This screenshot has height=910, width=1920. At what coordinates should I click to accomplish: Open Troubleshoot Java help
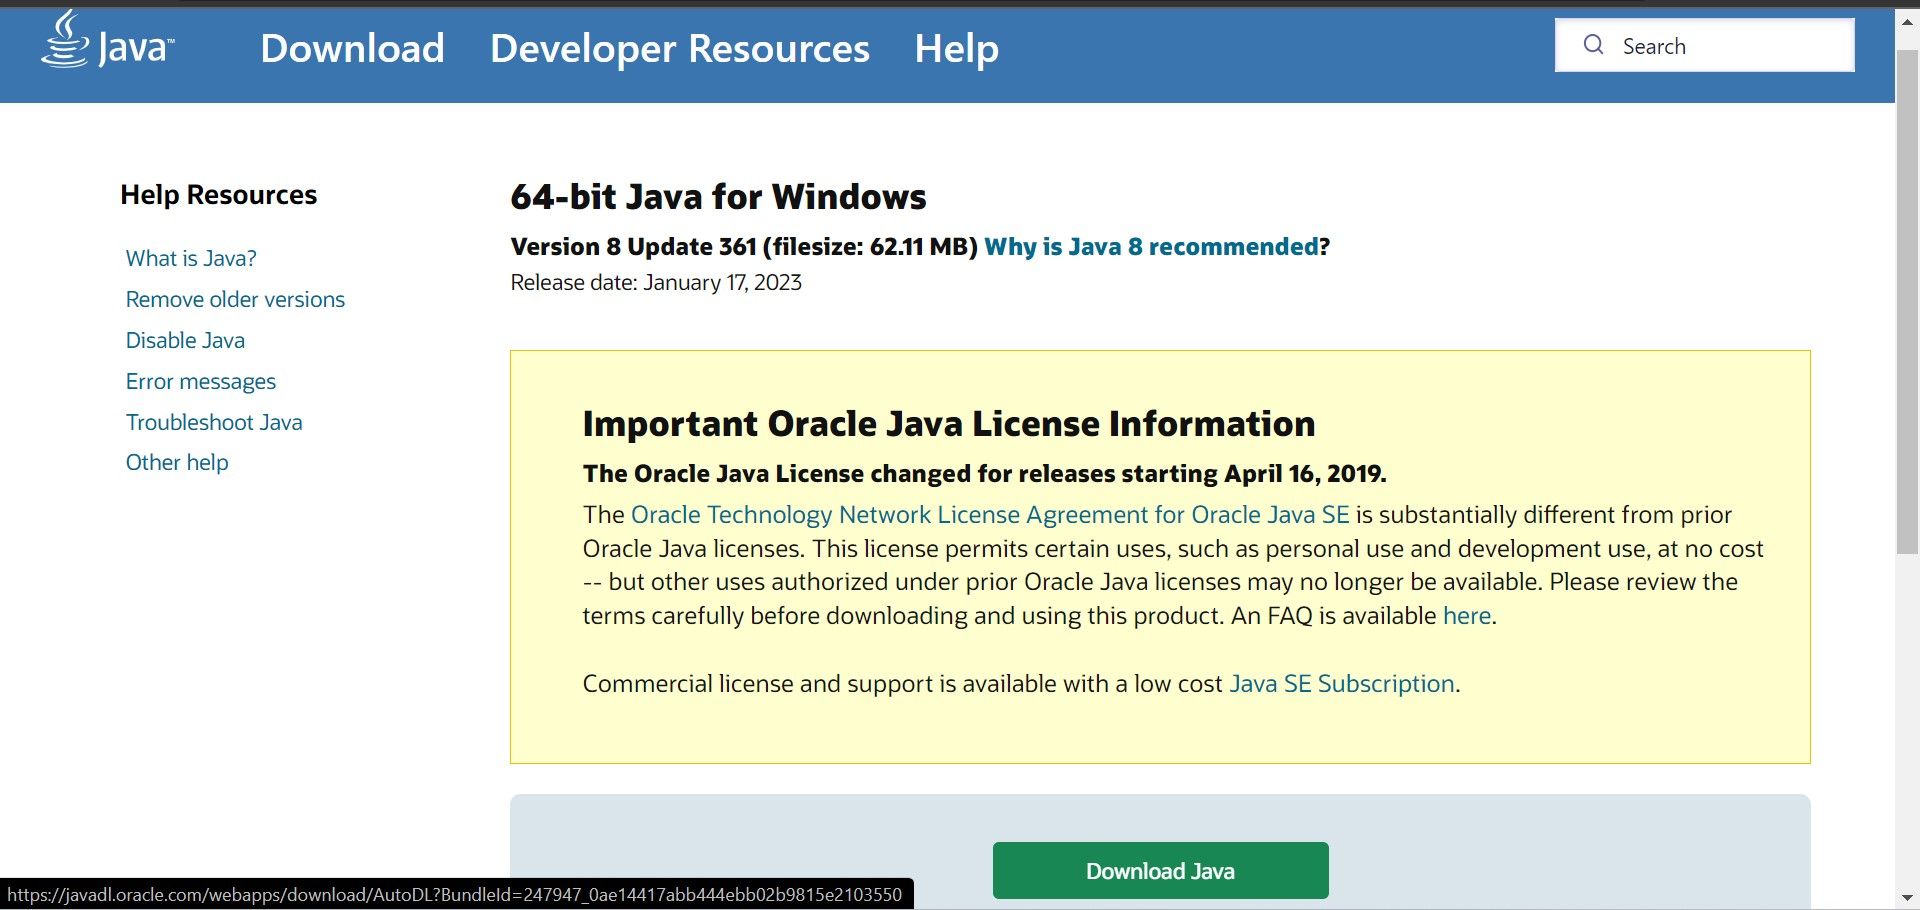[x=214, y=422]
